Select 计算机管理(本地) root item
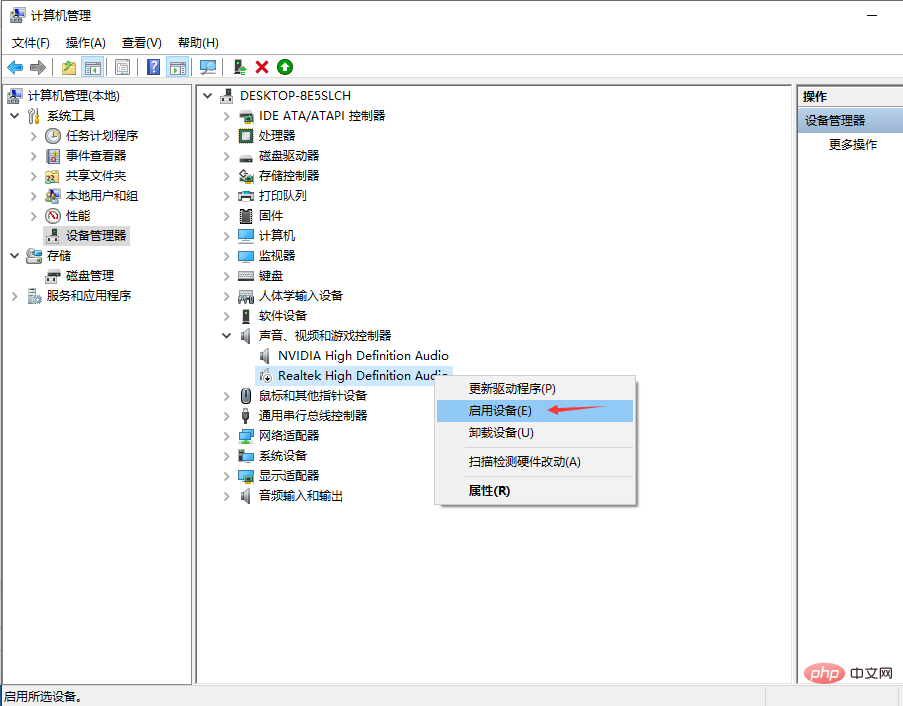Viewport: 903px width, 706px height. [x=74, y=96]
